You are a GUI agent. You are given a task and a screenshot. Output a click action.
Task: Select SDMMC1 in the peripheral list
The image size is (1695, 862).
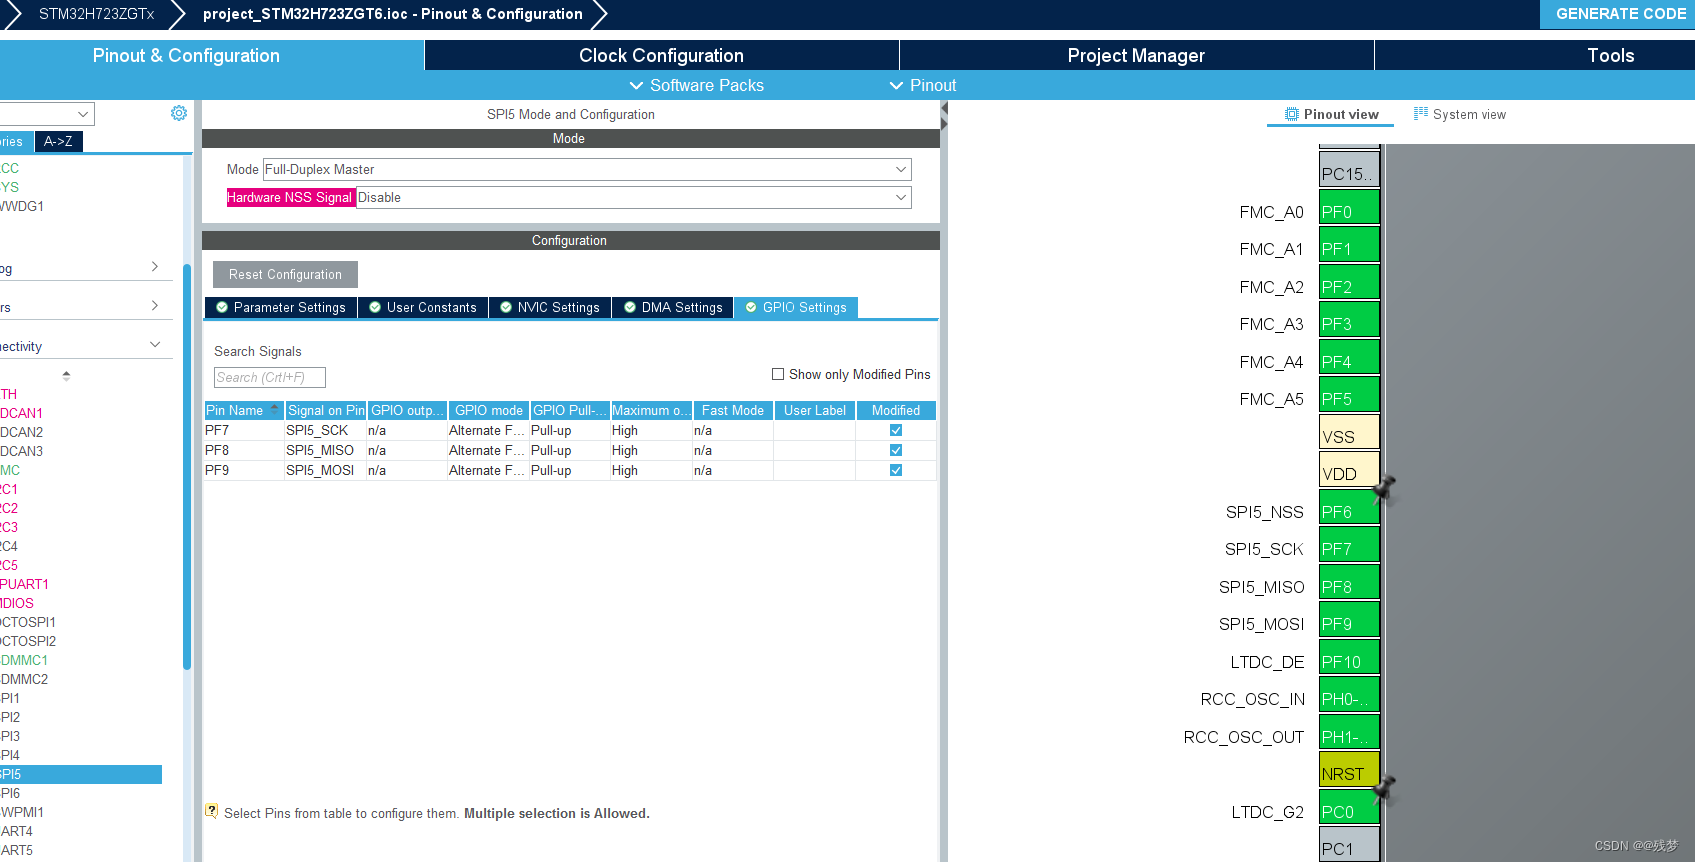(x=24, y=660)
